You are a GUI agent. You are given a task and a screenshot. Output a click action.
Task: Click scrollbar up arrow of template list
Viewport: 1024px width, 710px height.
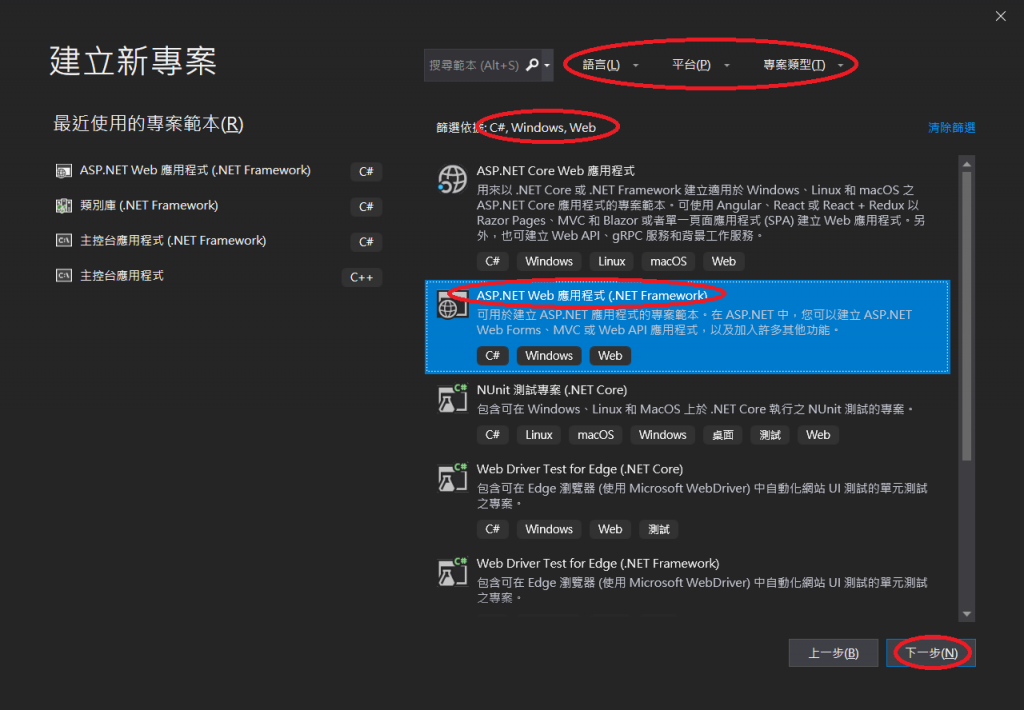click(967, 163)
